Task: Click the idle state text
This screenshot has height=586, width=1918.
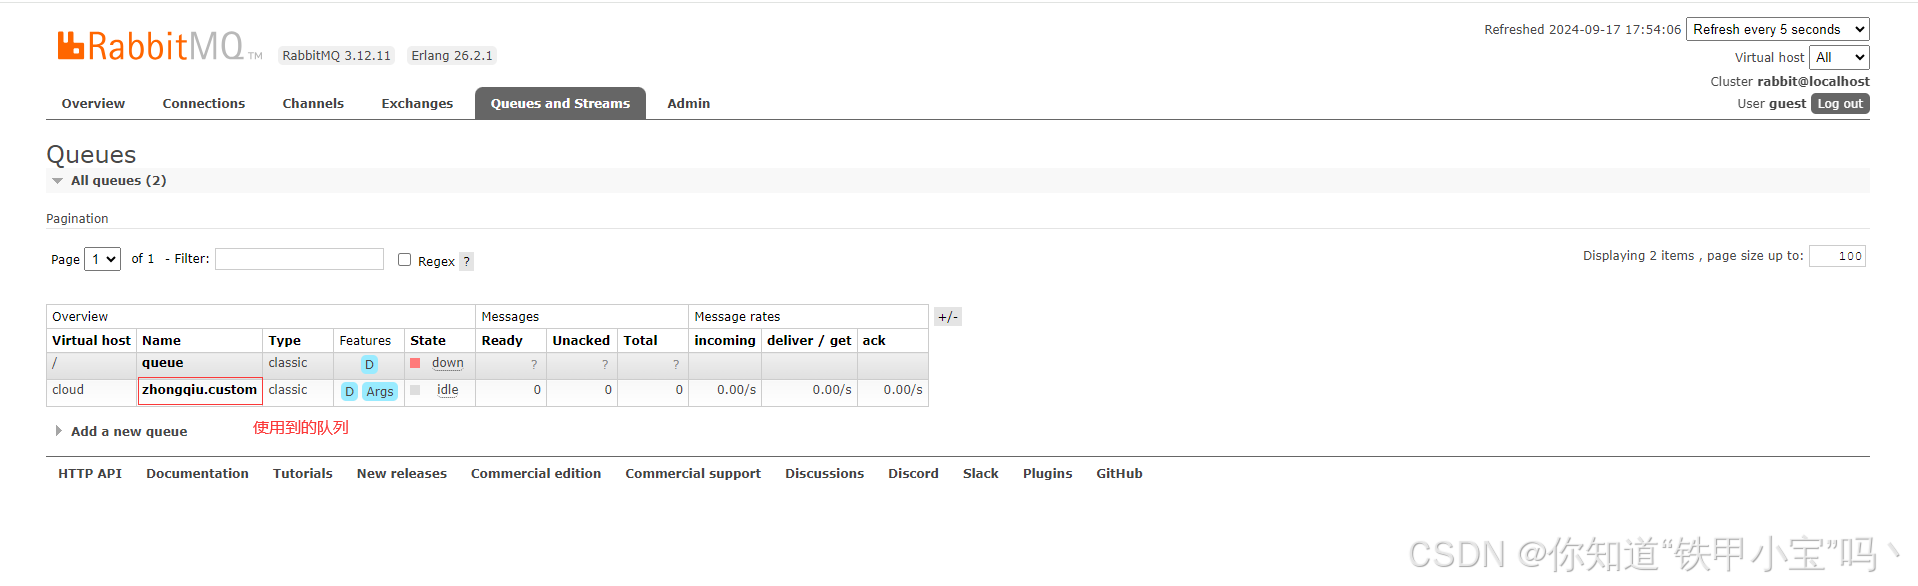Action: [x=448, y=390]
